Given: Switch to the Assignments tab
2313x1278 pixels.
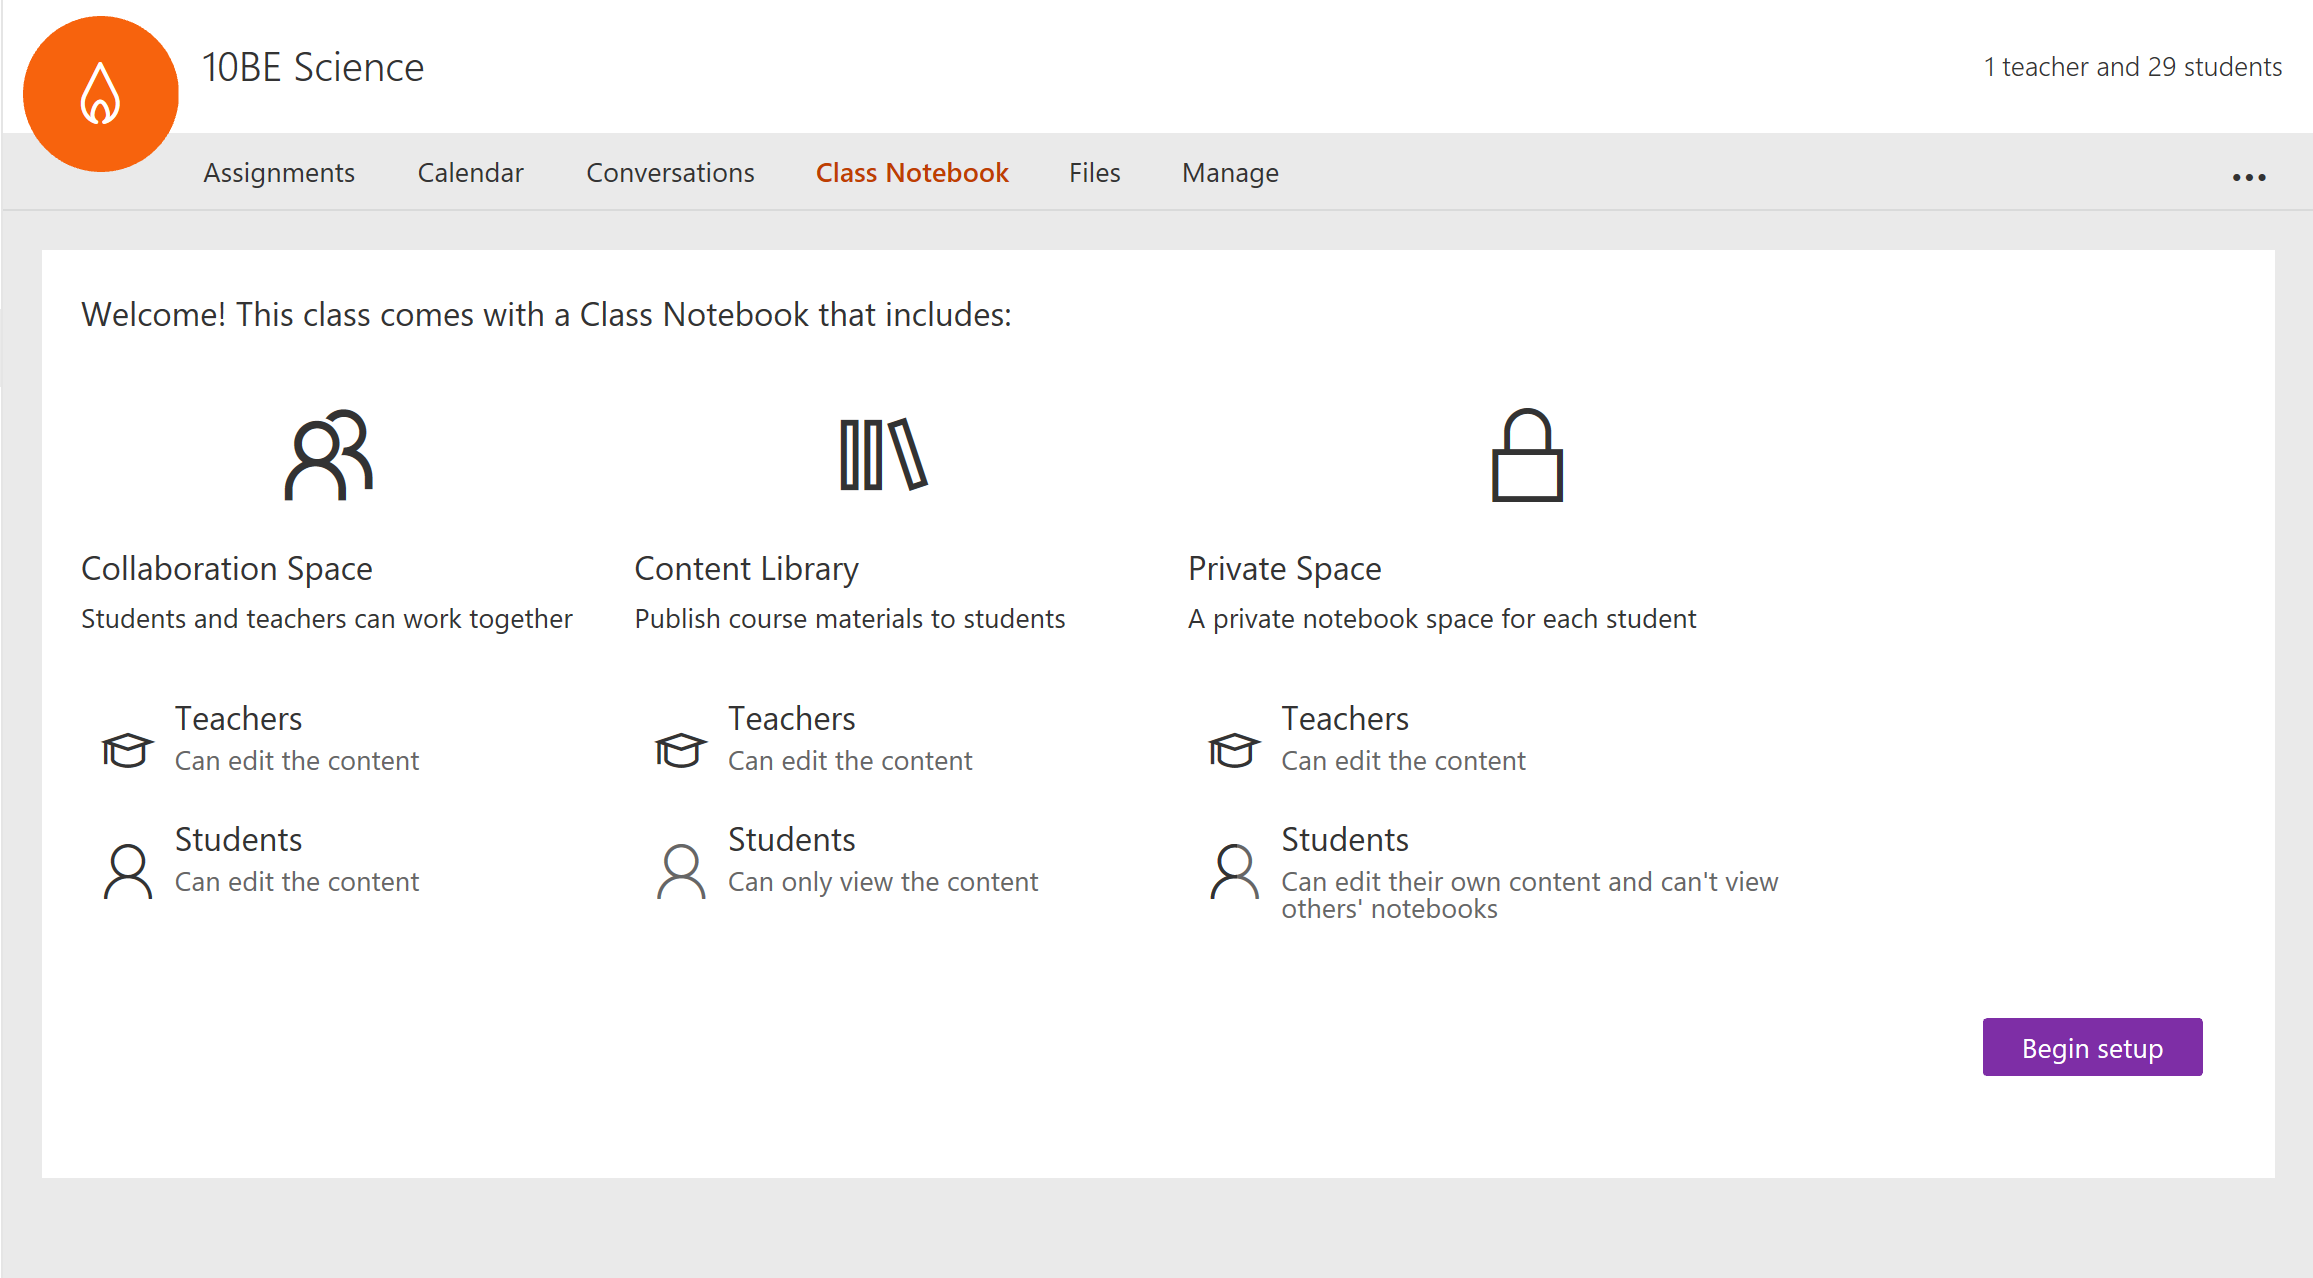Looking at the screenshot, I should tap(279, 173).
